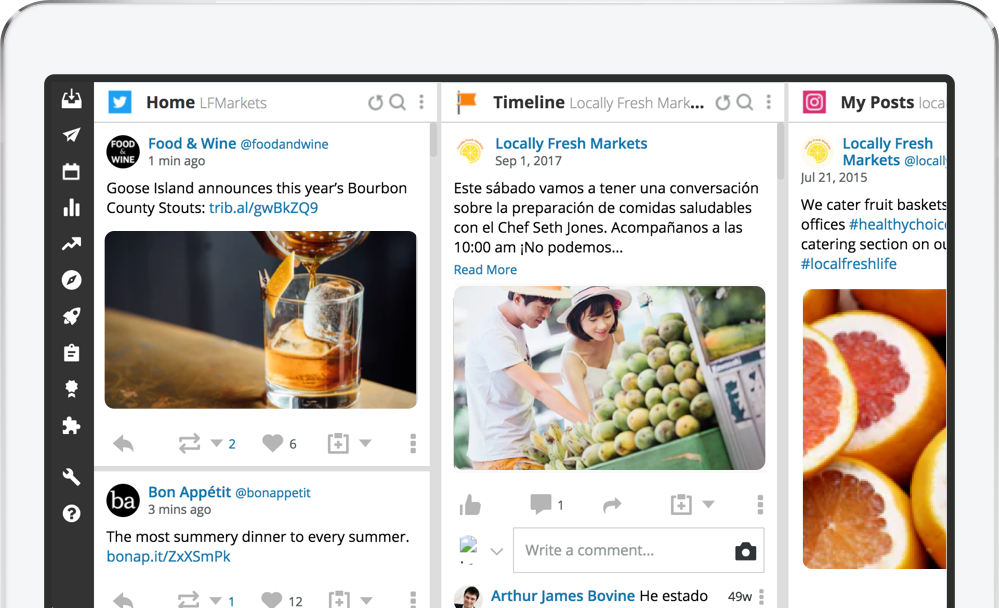Share the Locally Fresh Markets post
This screenshot has width=999, height=608.
tap(612, 505)
